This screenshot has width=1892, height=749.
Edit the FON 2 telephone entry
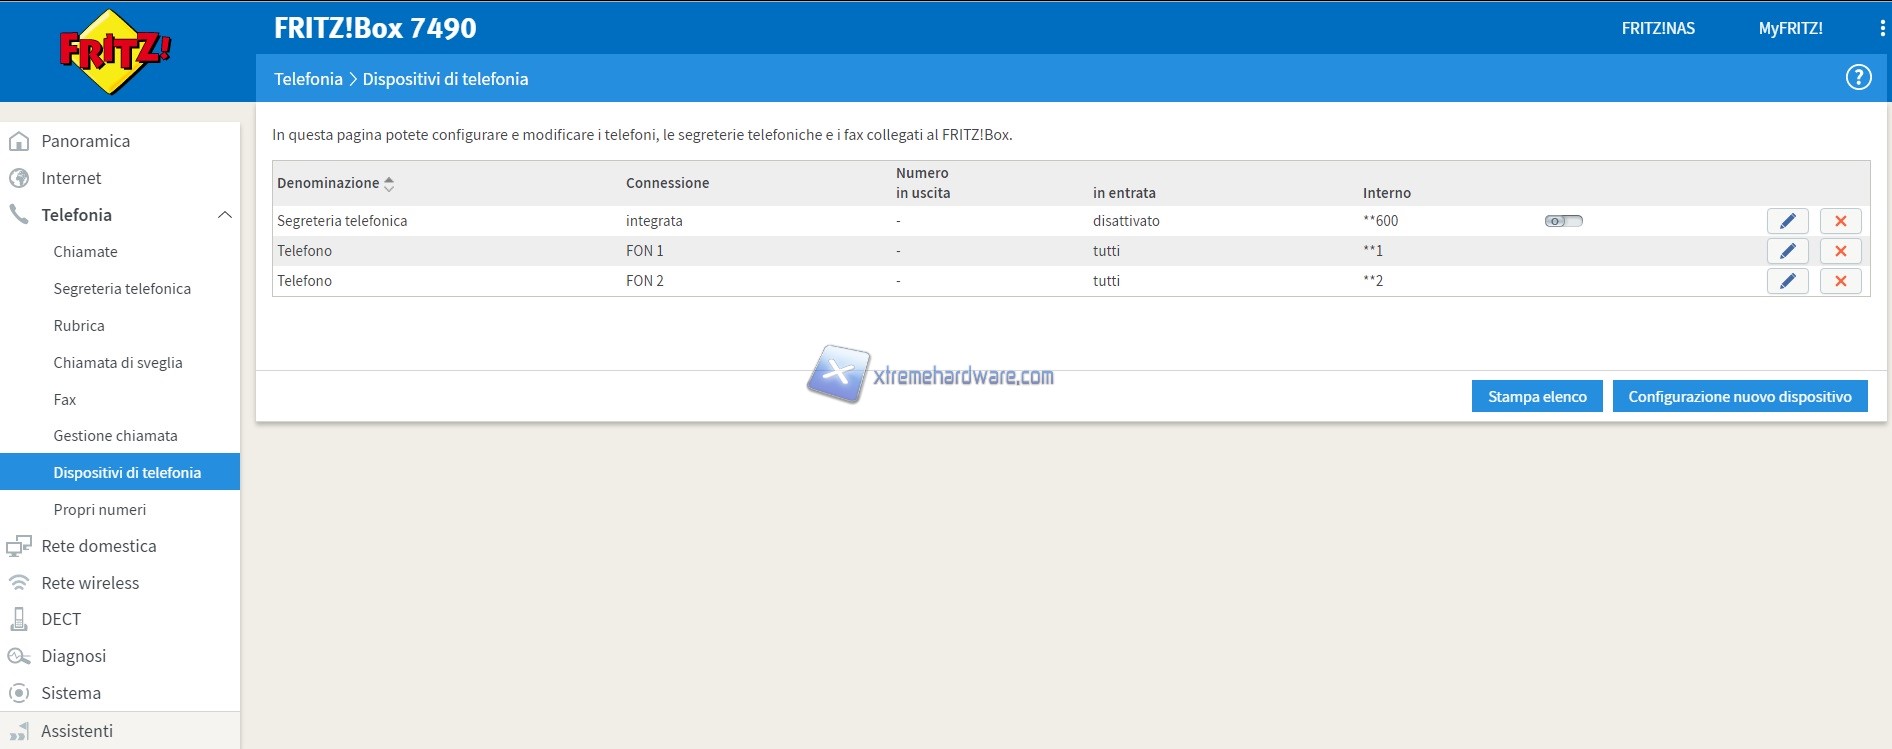[x=1787, y=281]
